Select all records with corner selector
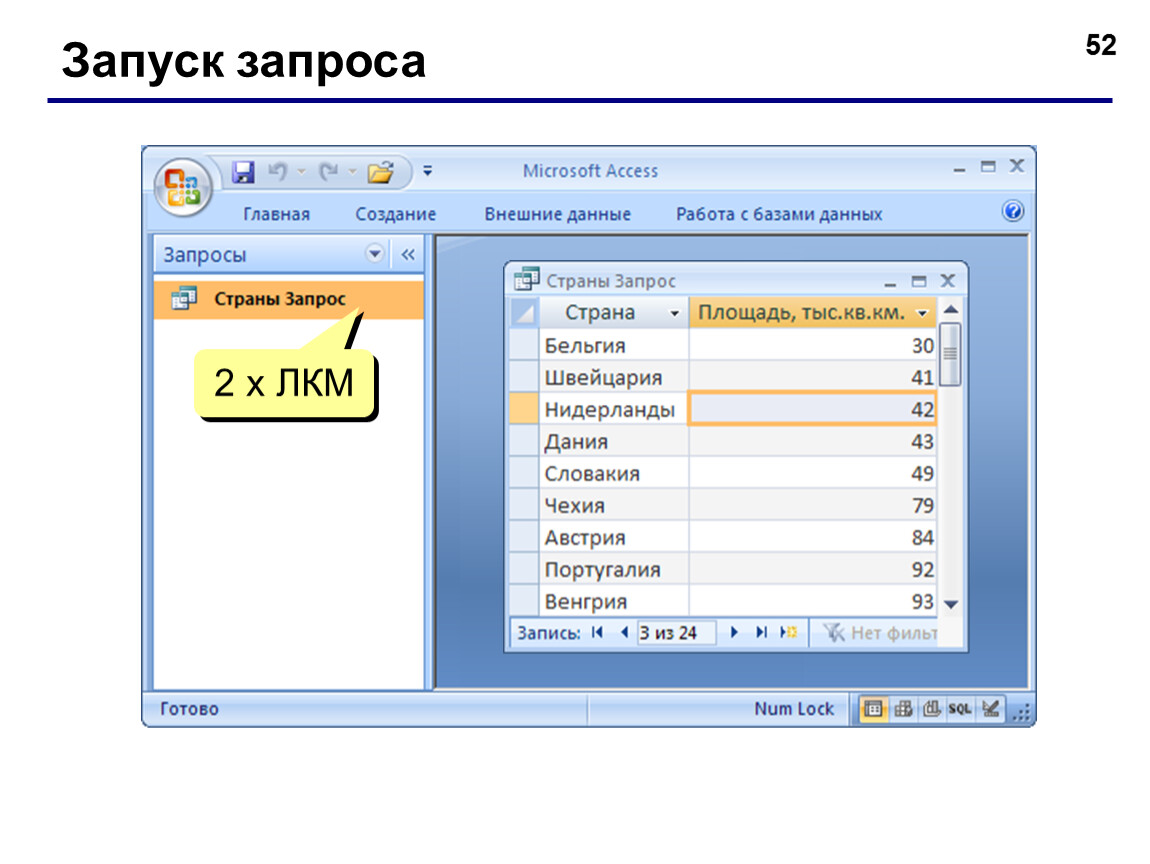This screenshot has height=864, width=1150. 524,313
